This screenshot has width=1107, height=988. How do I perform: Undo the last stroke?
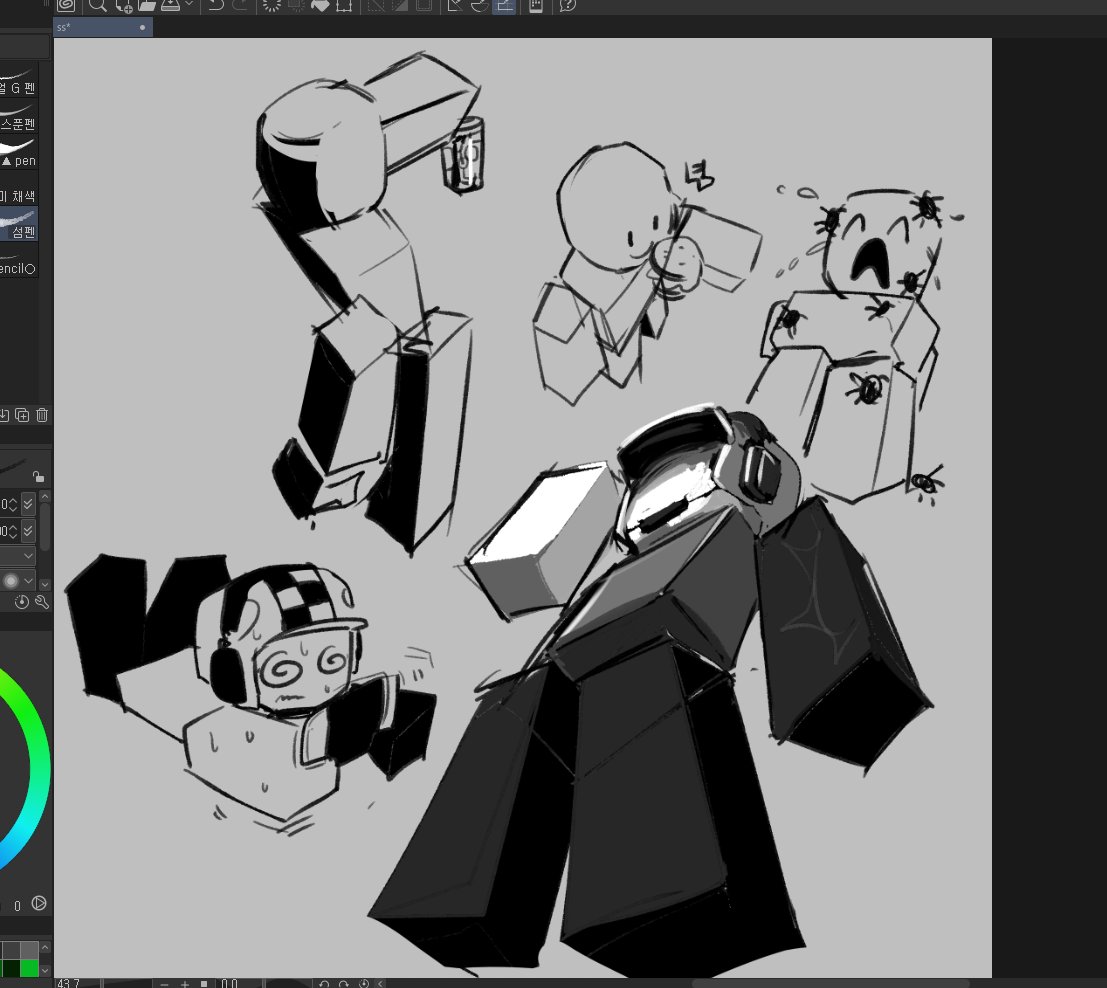click(x=216, y=5)
